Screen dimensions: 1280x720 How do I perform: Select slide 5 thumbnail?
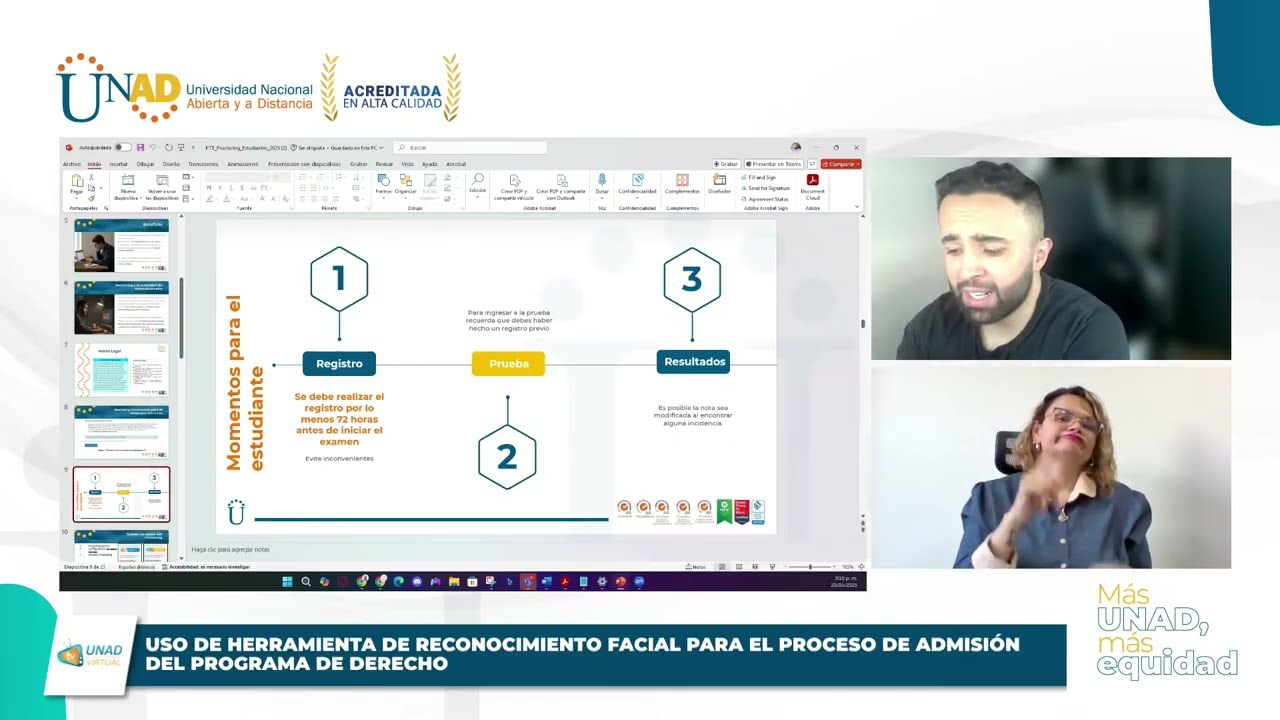121,246
